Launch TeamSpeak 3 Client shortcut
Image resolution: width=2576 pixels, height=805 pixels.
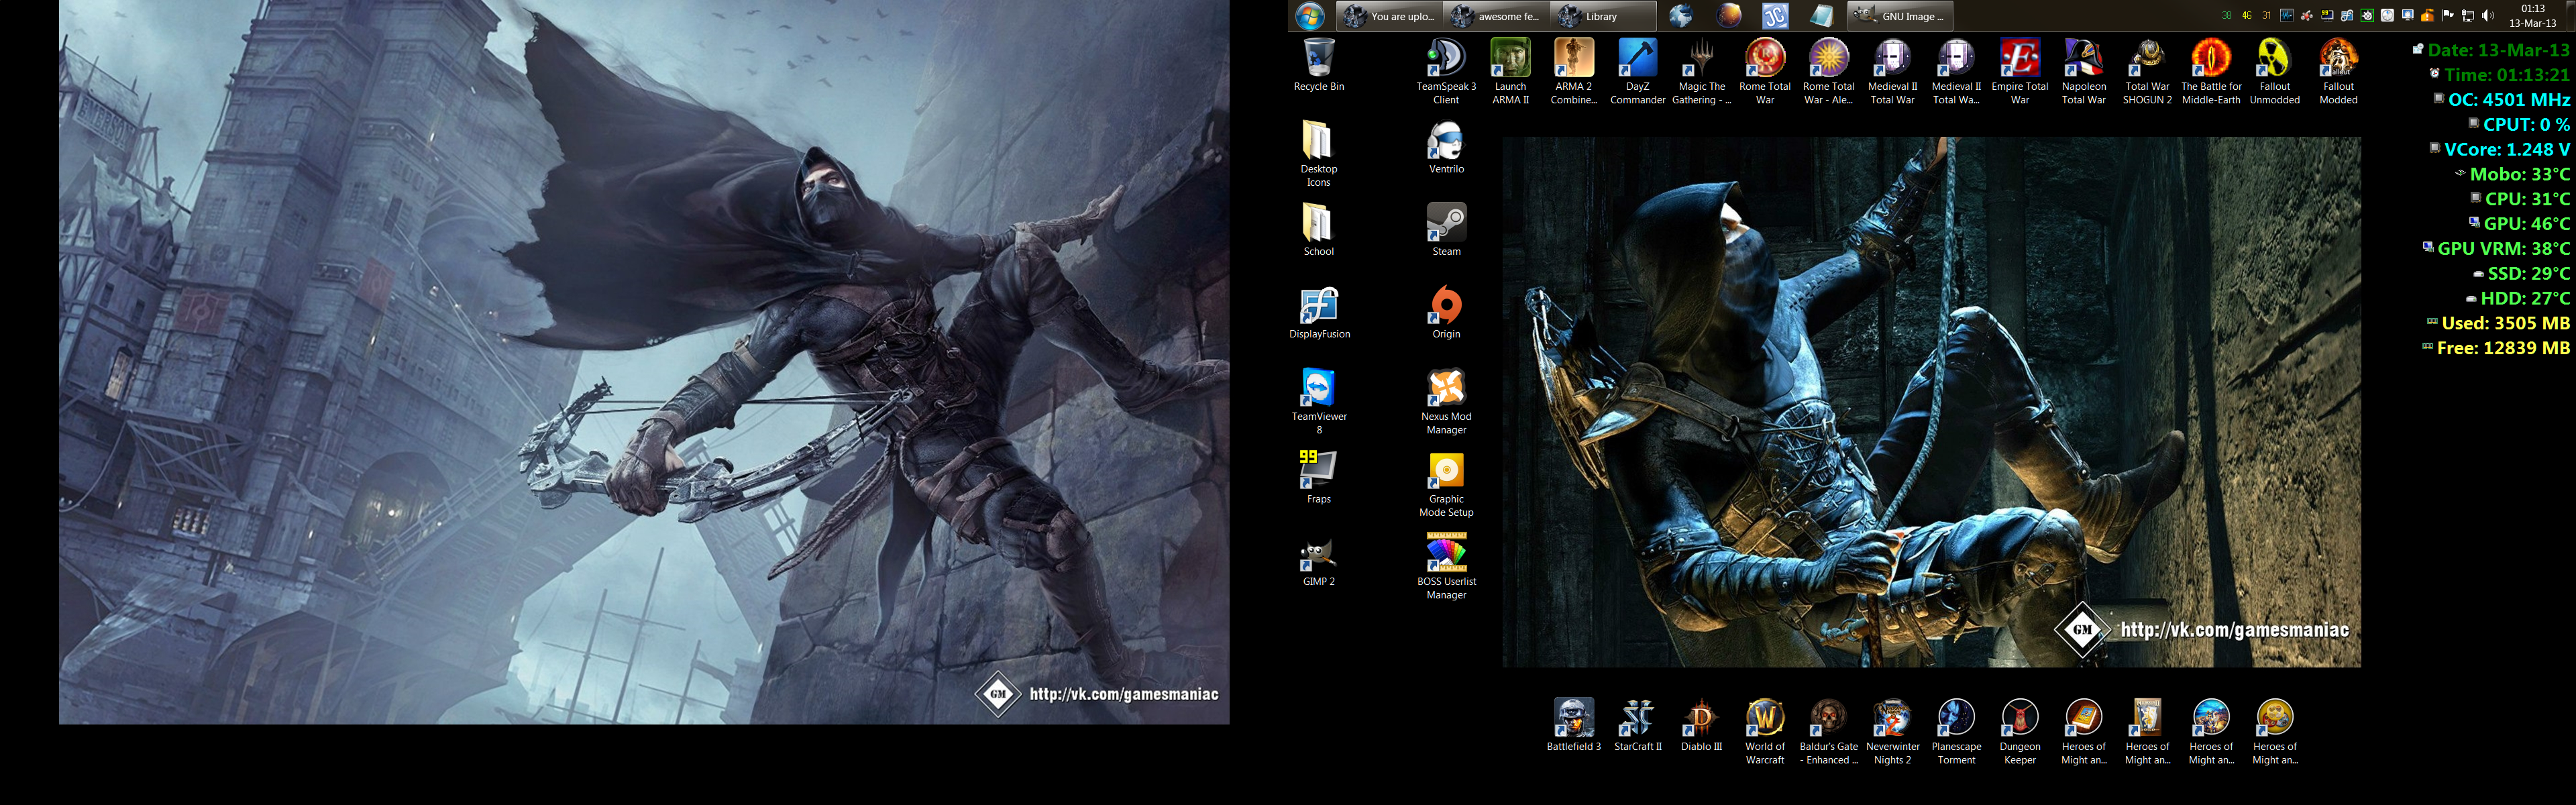[x=1446, y=72]
